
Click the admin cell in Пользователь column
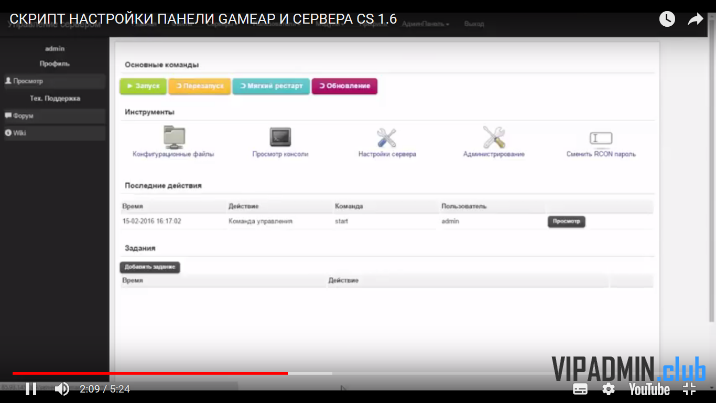point(450,221)
